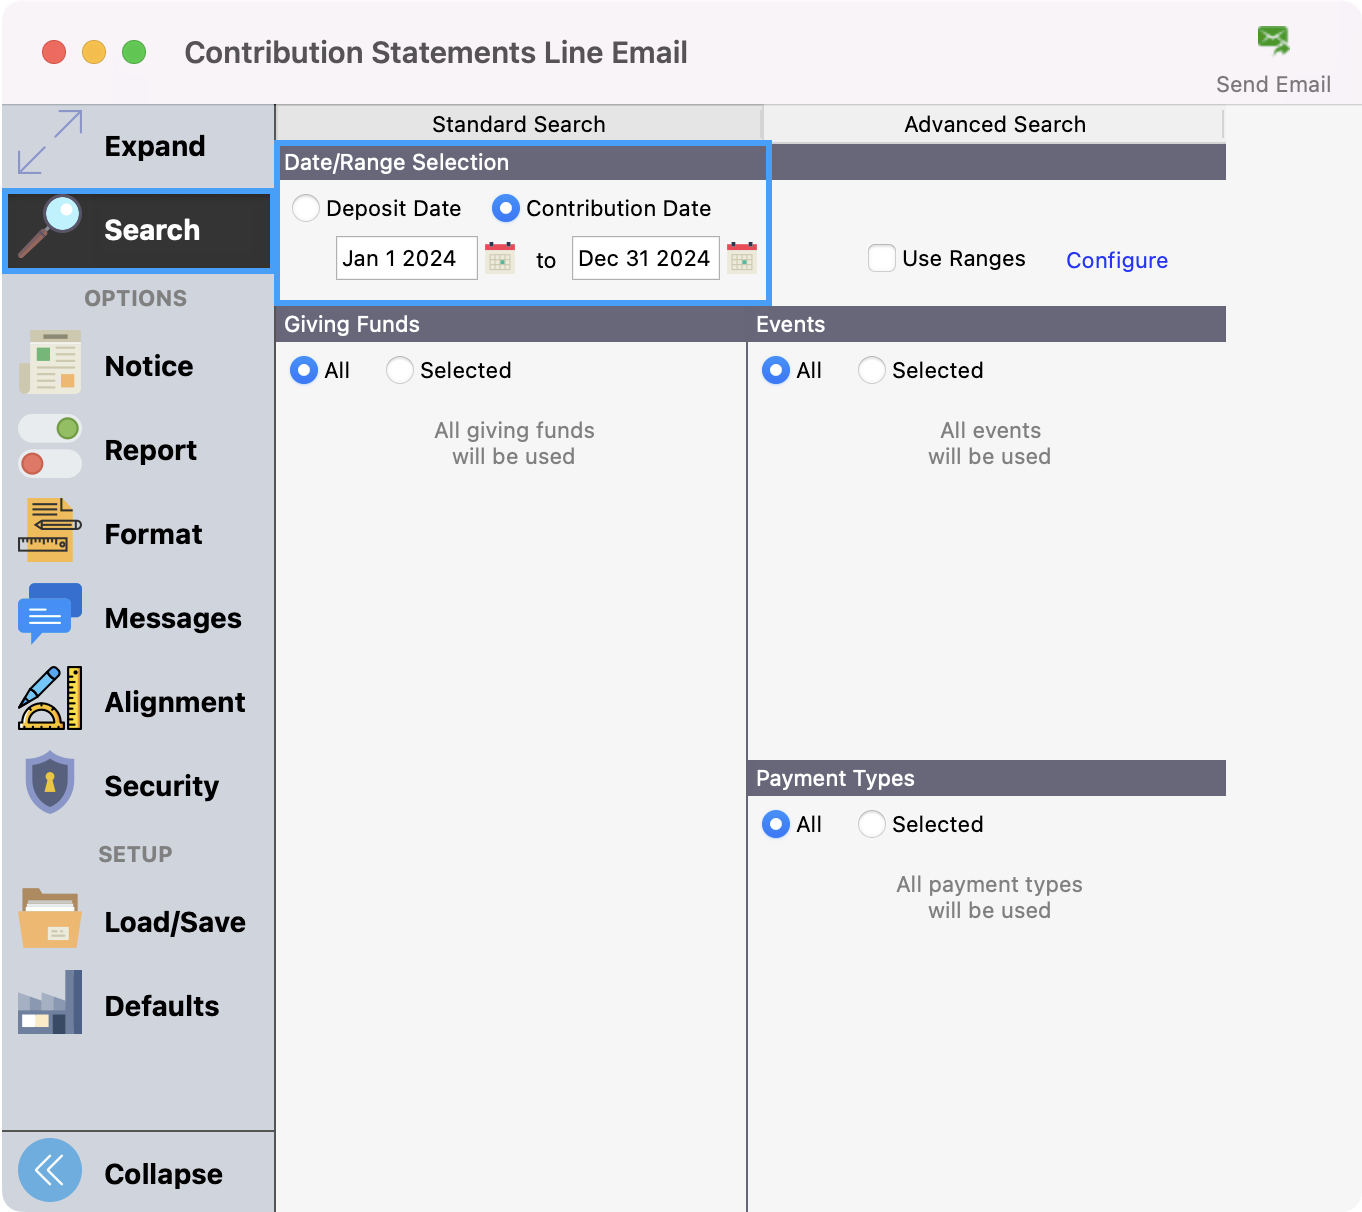Image resolution: width=1362 pixels, height=1212 pixels.
Task: Select the Deposit Date radio button
Action: pyautogui.click(x=306, y=208)
